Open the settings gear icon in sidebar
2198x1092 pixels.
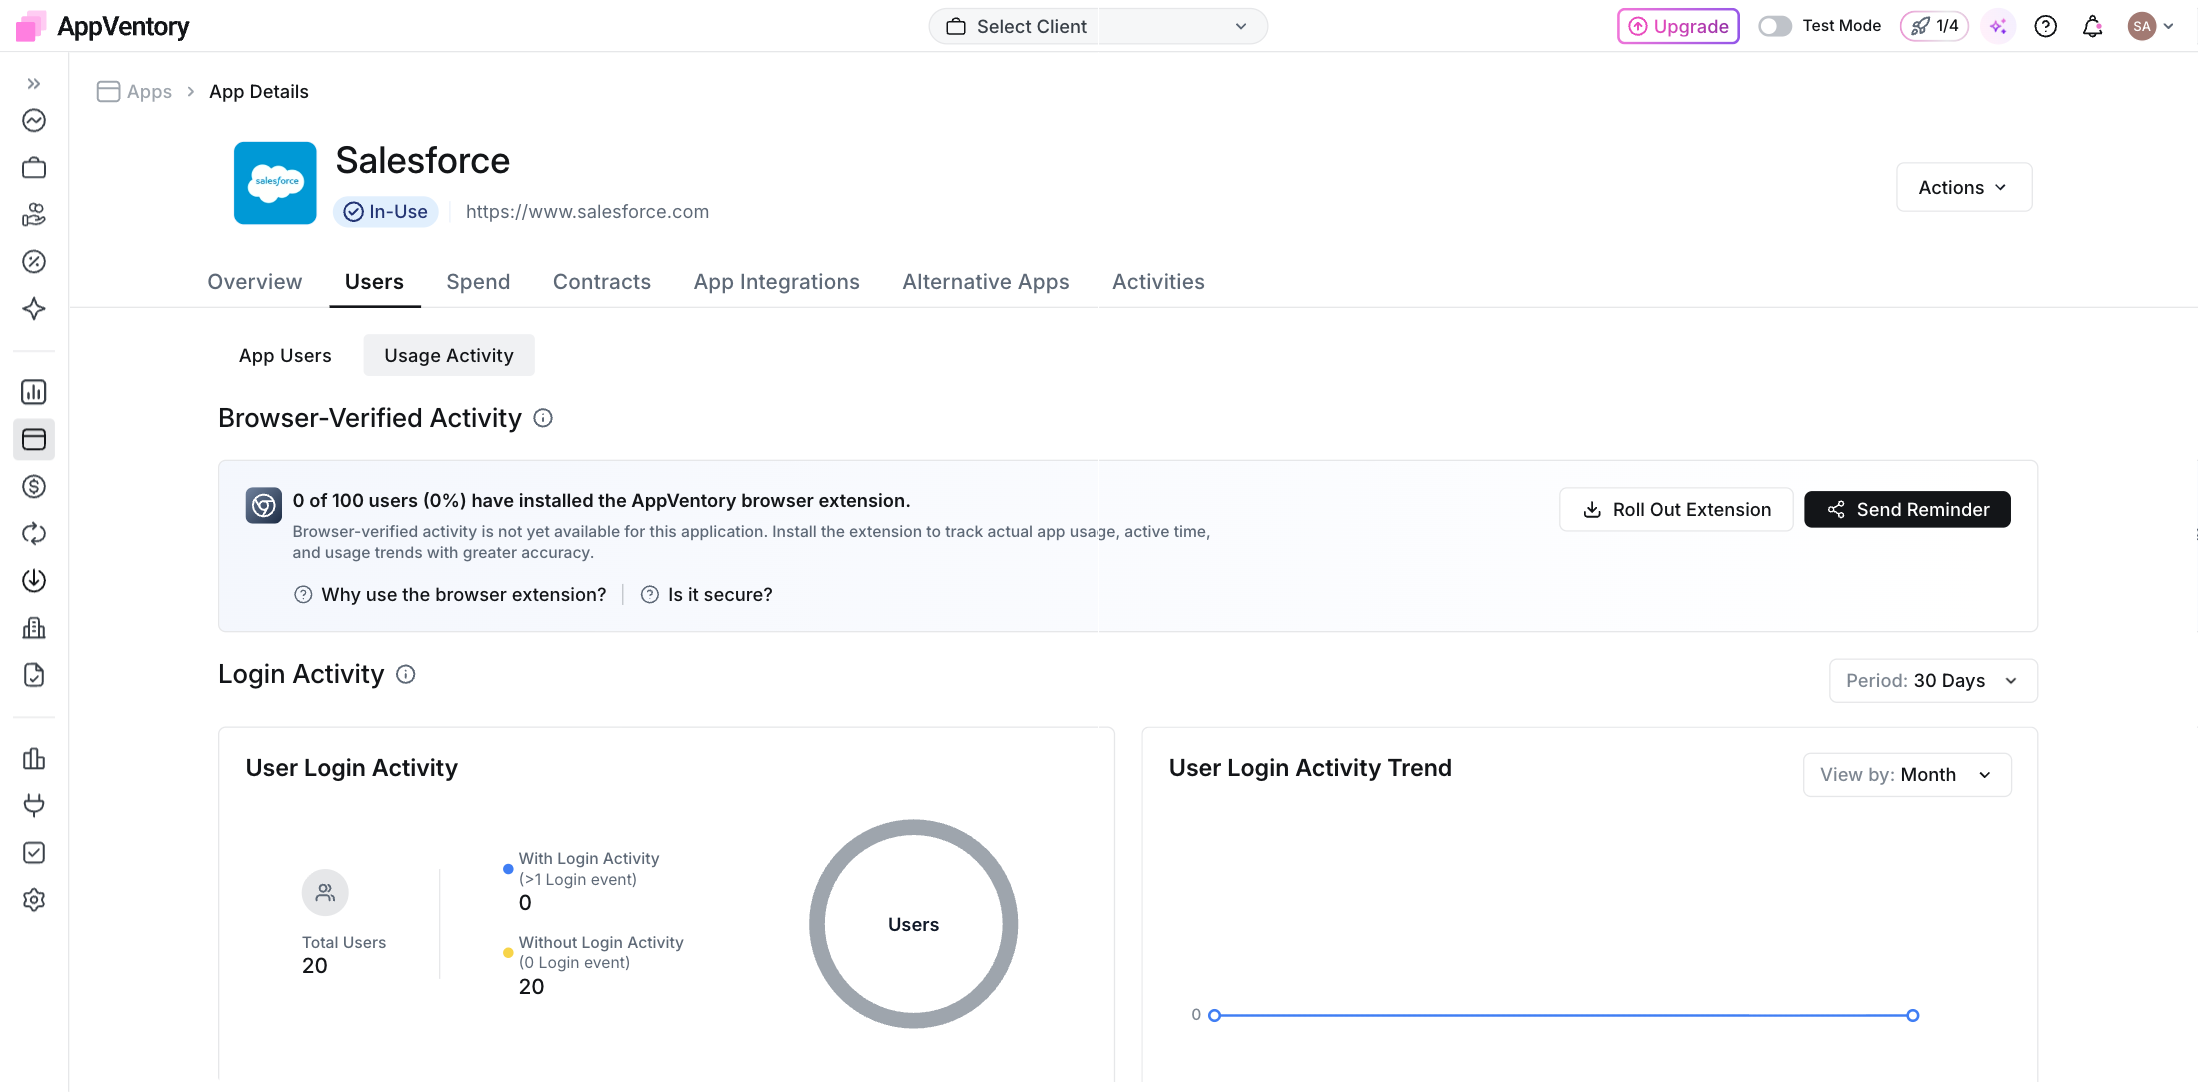[34, 900]
